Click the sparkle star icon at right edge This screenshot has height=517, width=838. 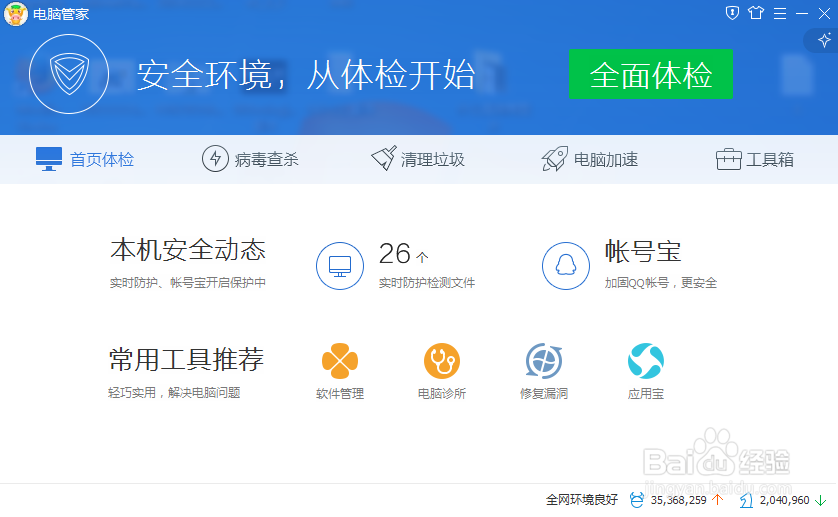824,40
